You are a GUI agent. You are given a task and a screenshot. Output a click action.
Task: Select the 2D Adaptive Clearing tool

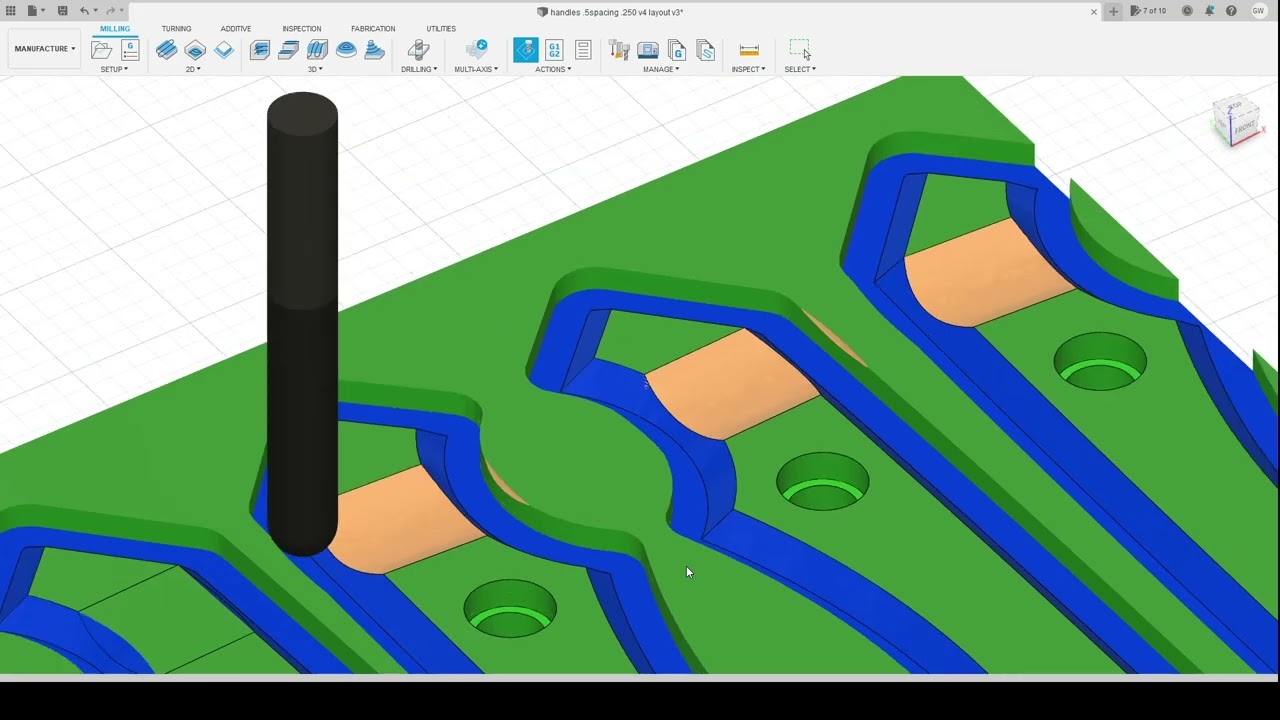(x=166, y=50)
